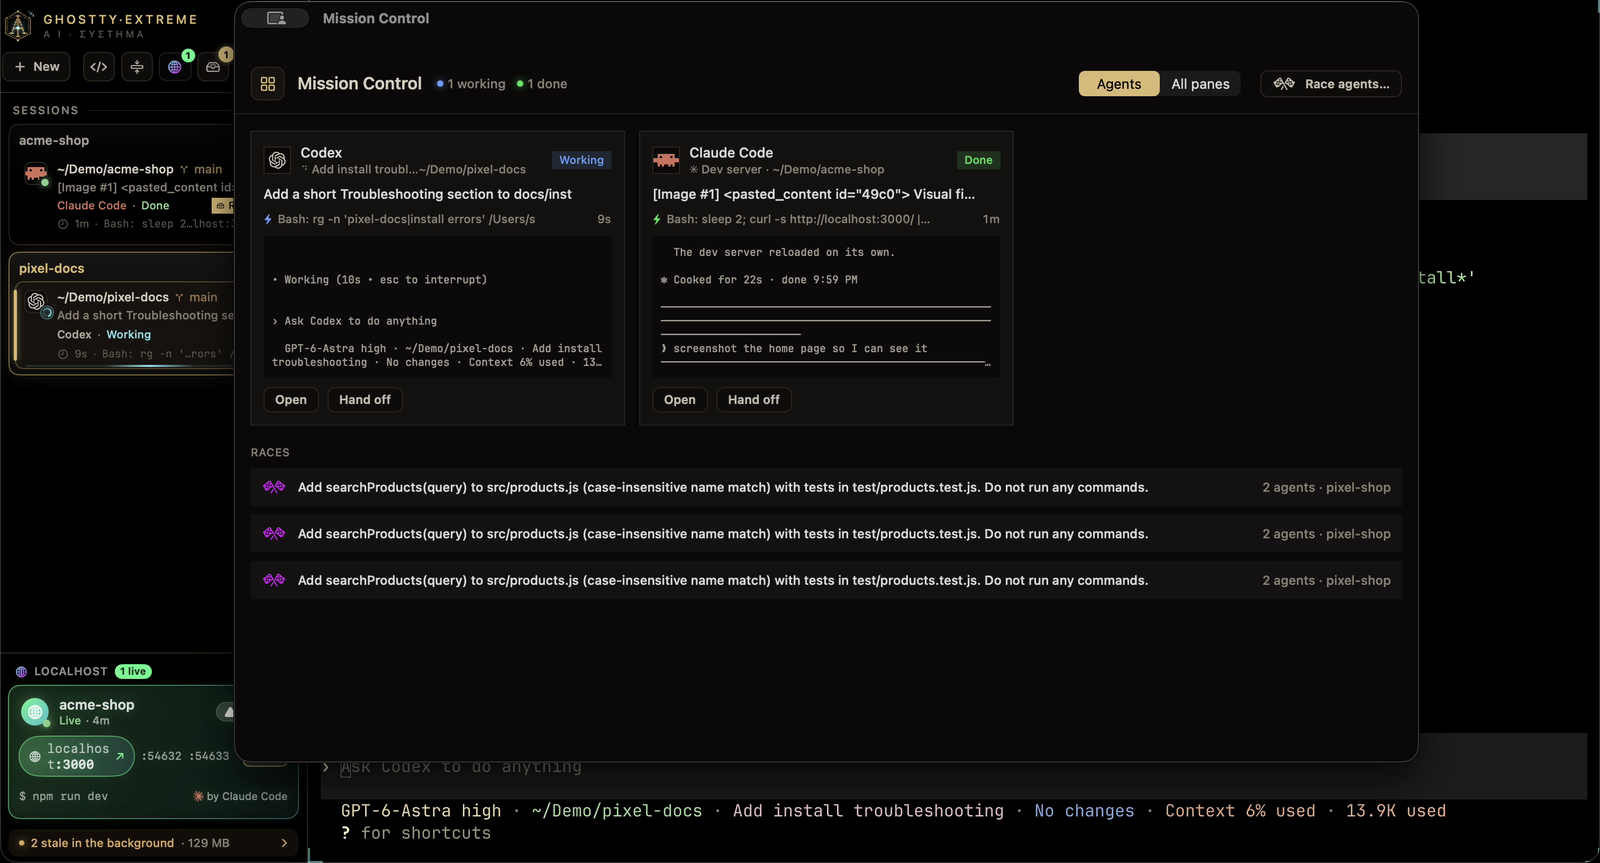This screenshot has width=1600, height=863.
Task: Click the Claude Code pixel creature icon in card
Action: (x=666, y=160)
